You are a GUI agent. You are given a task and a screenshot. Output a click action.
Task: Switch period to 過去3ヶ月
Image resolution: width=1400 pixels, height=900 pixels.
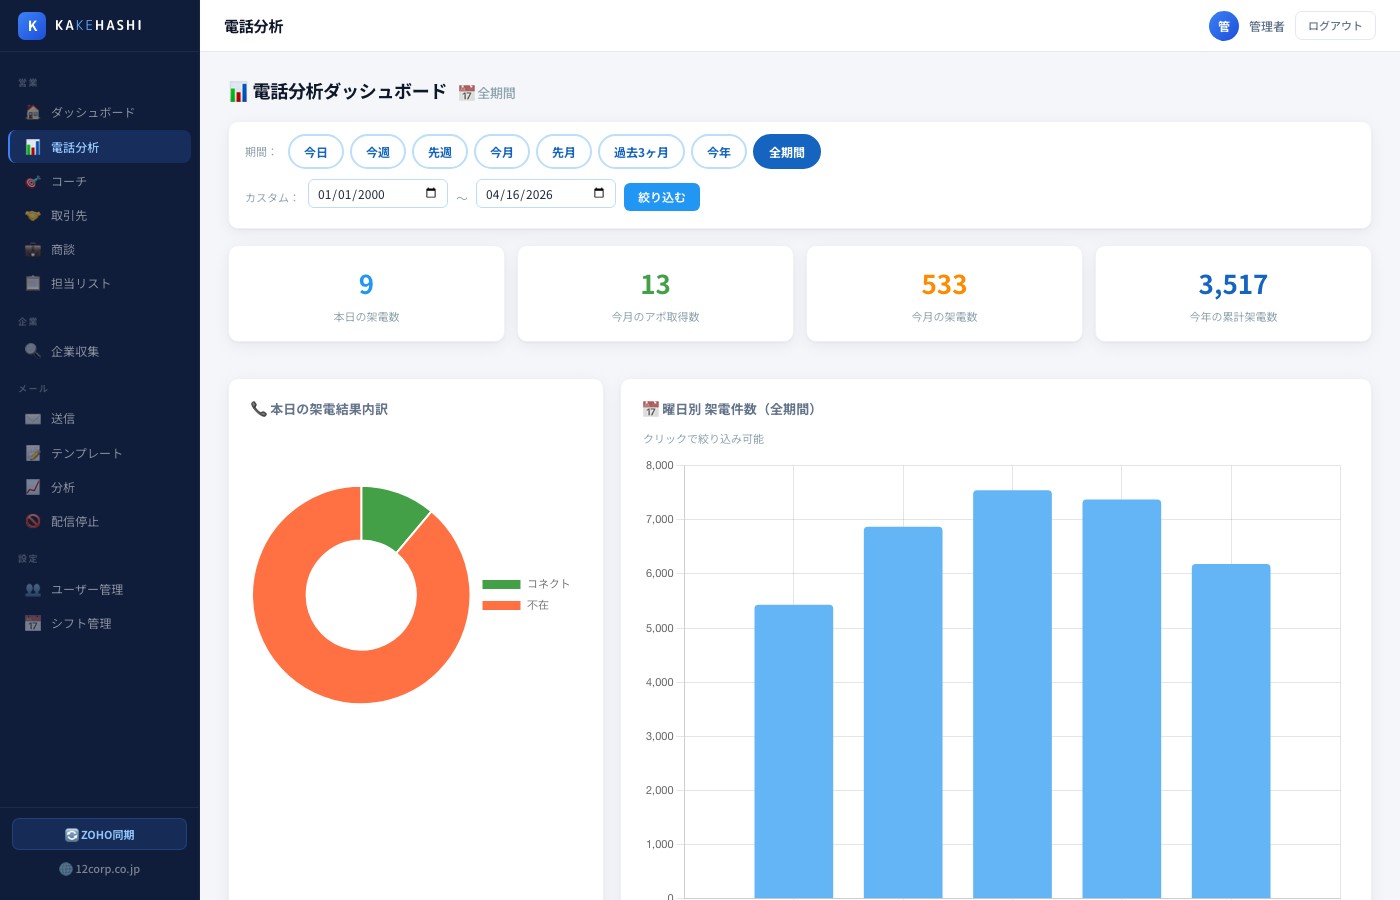(642, 151)
